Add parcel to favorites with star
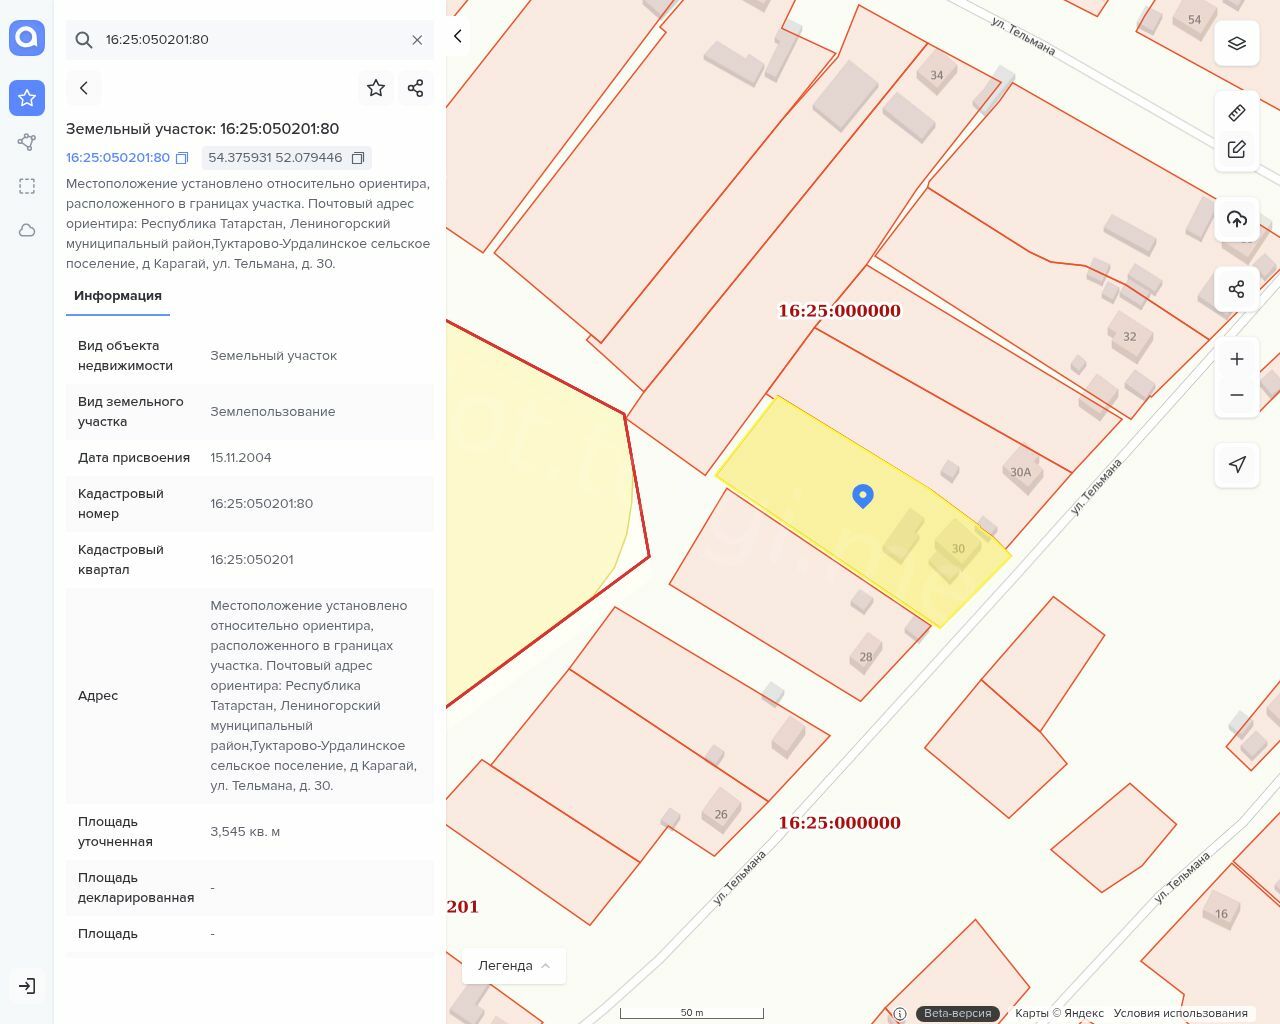 coord(376,88)
